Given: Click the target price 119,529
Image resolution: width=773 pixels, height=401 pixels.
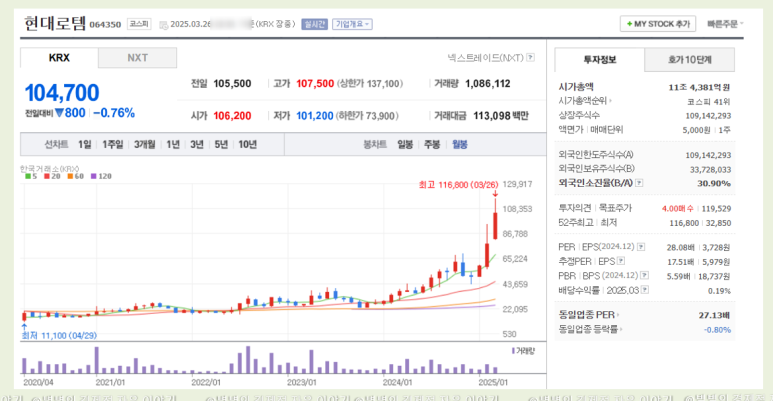Looking at the screenshot, I should click(716, 209).
